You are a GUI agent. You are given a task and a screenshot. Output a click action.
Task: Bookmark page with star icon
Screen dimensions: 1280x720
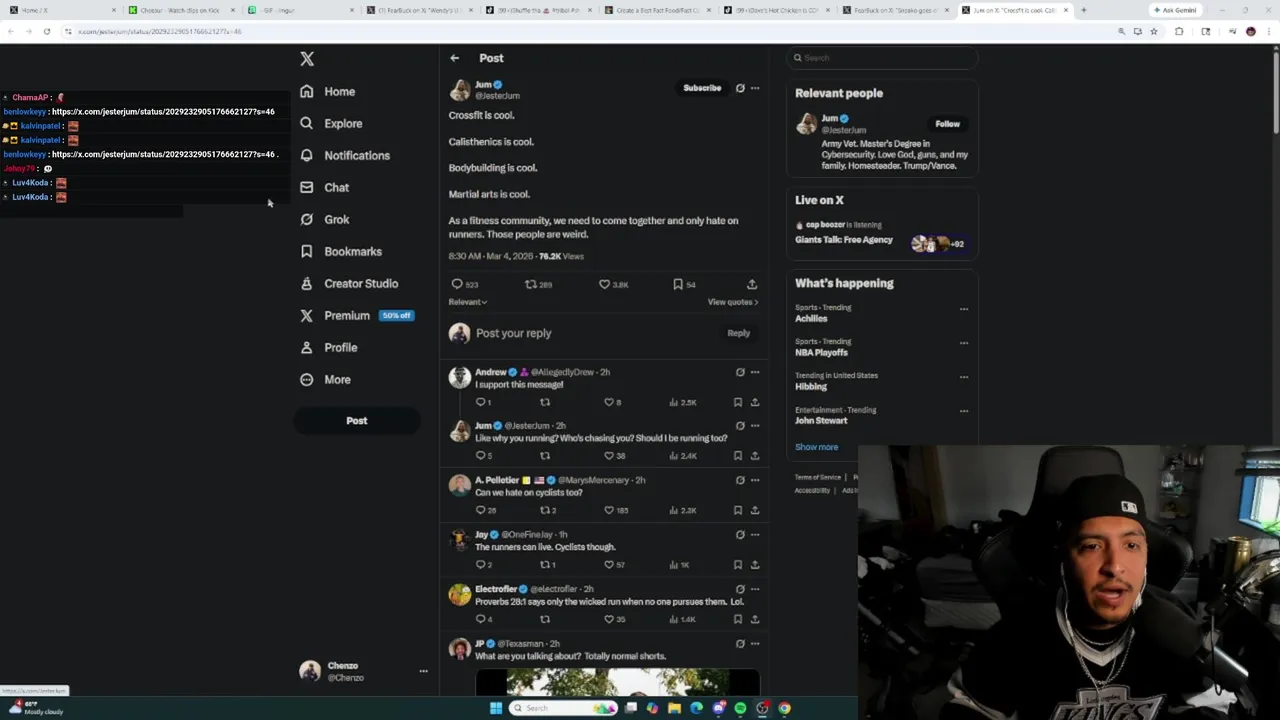pos(1153,31)
